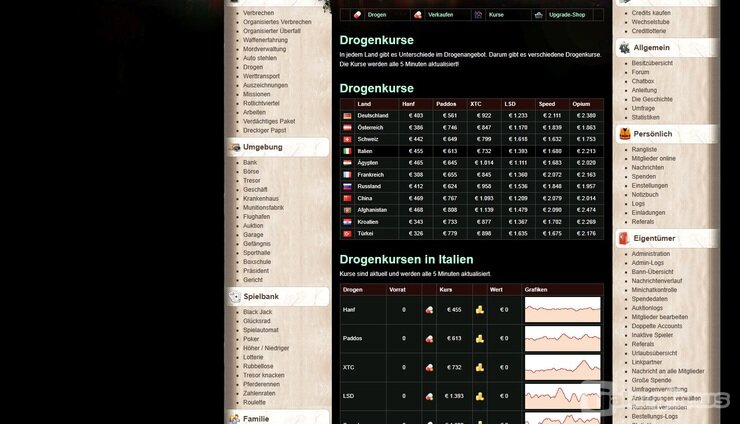The height and width of the screenshot is (424, 740).
Task: Click the Opium column header
Action: [x=581, y=104]
